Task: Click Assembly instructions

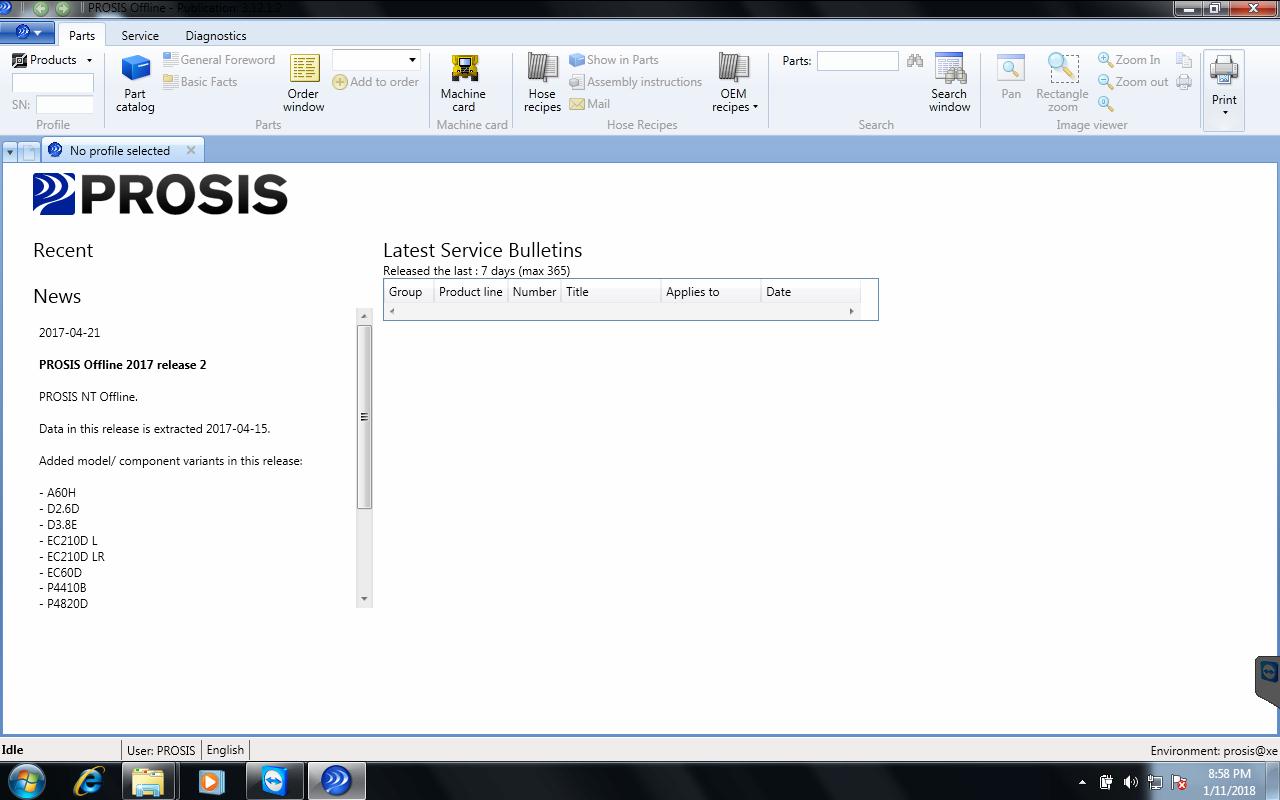Action: click(x=635, y=82)
